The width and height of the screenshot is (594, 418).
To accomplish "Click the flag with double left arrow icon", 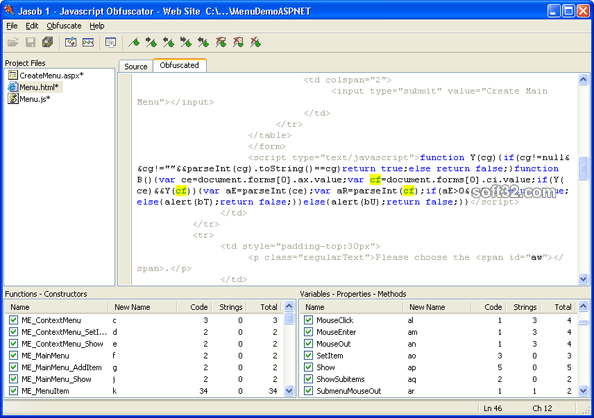I will 203,42.
